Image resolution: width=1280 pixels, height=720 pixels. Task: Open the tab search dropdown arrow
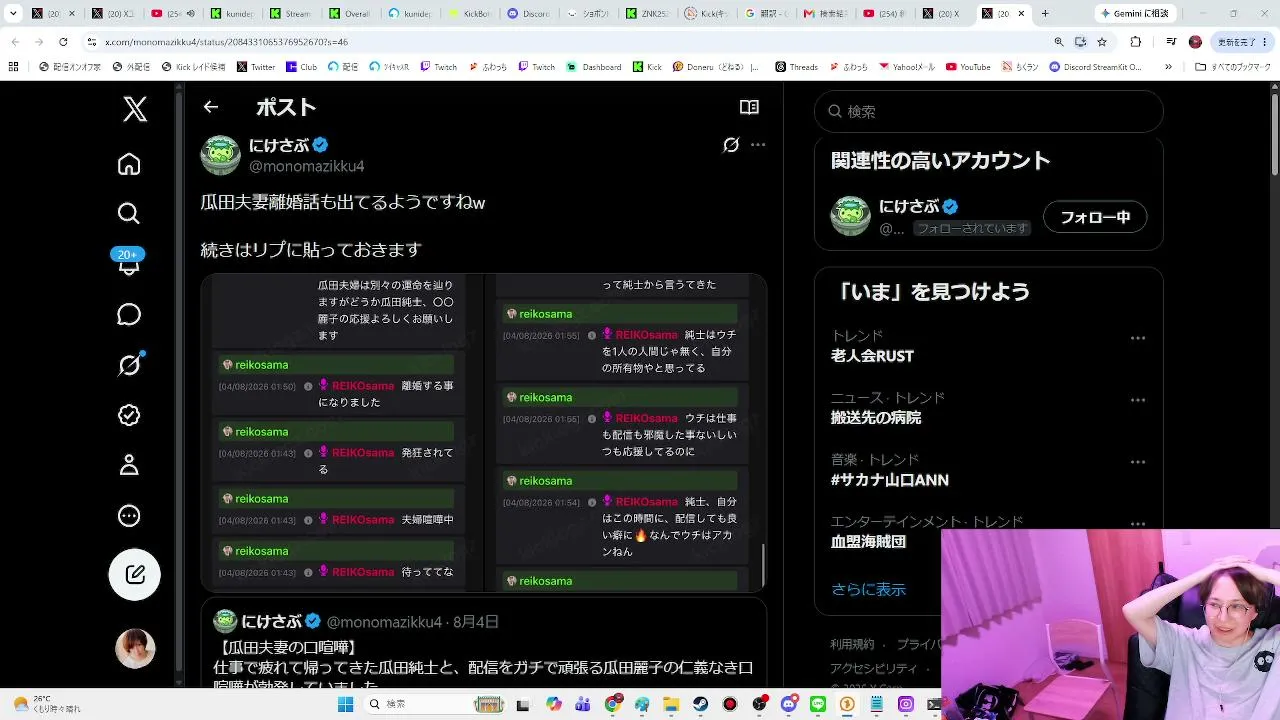click(x=14, y=14)
